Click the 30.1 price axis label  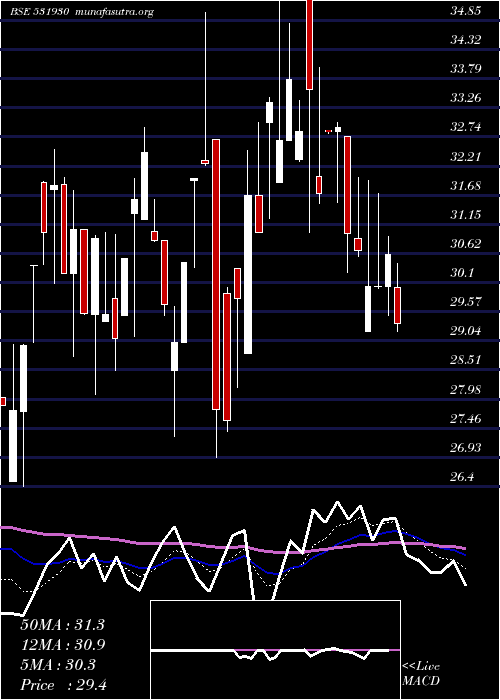462,272
